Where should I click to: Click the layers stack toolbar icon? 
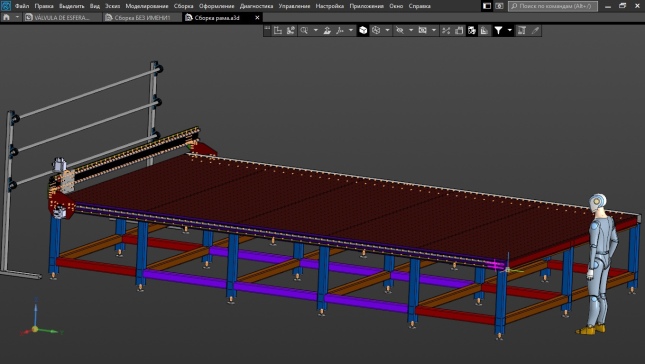pos(485,30)
